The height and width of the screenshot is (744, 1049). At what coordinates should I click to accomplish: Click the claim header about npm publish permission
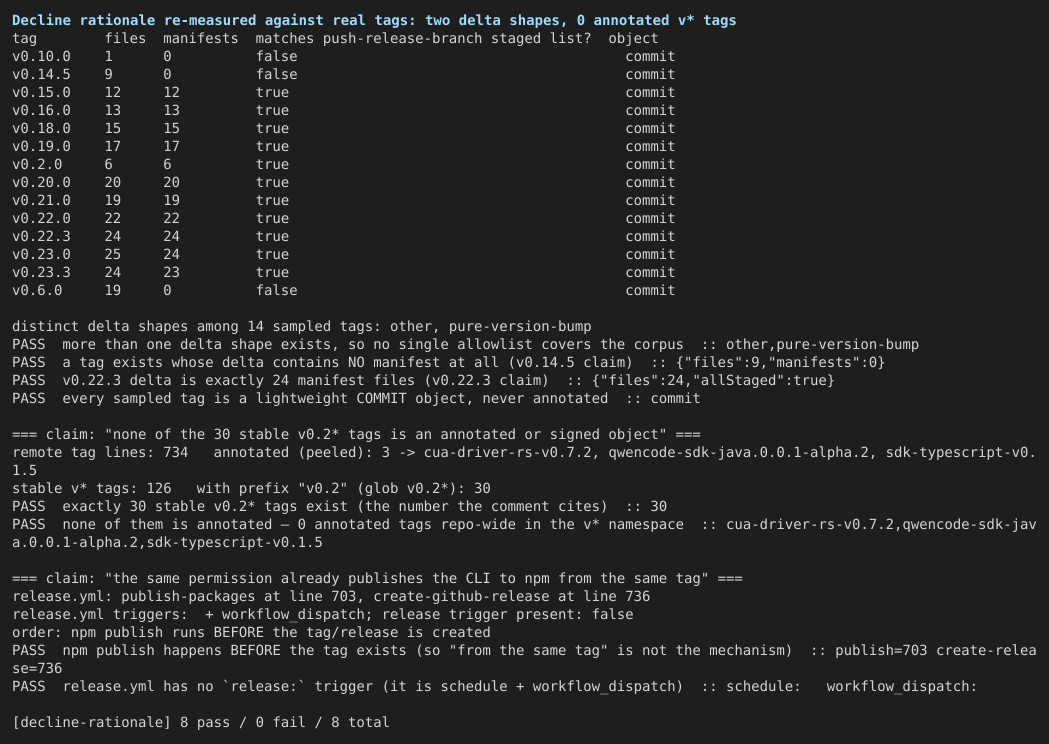click(x=377, y=579)
